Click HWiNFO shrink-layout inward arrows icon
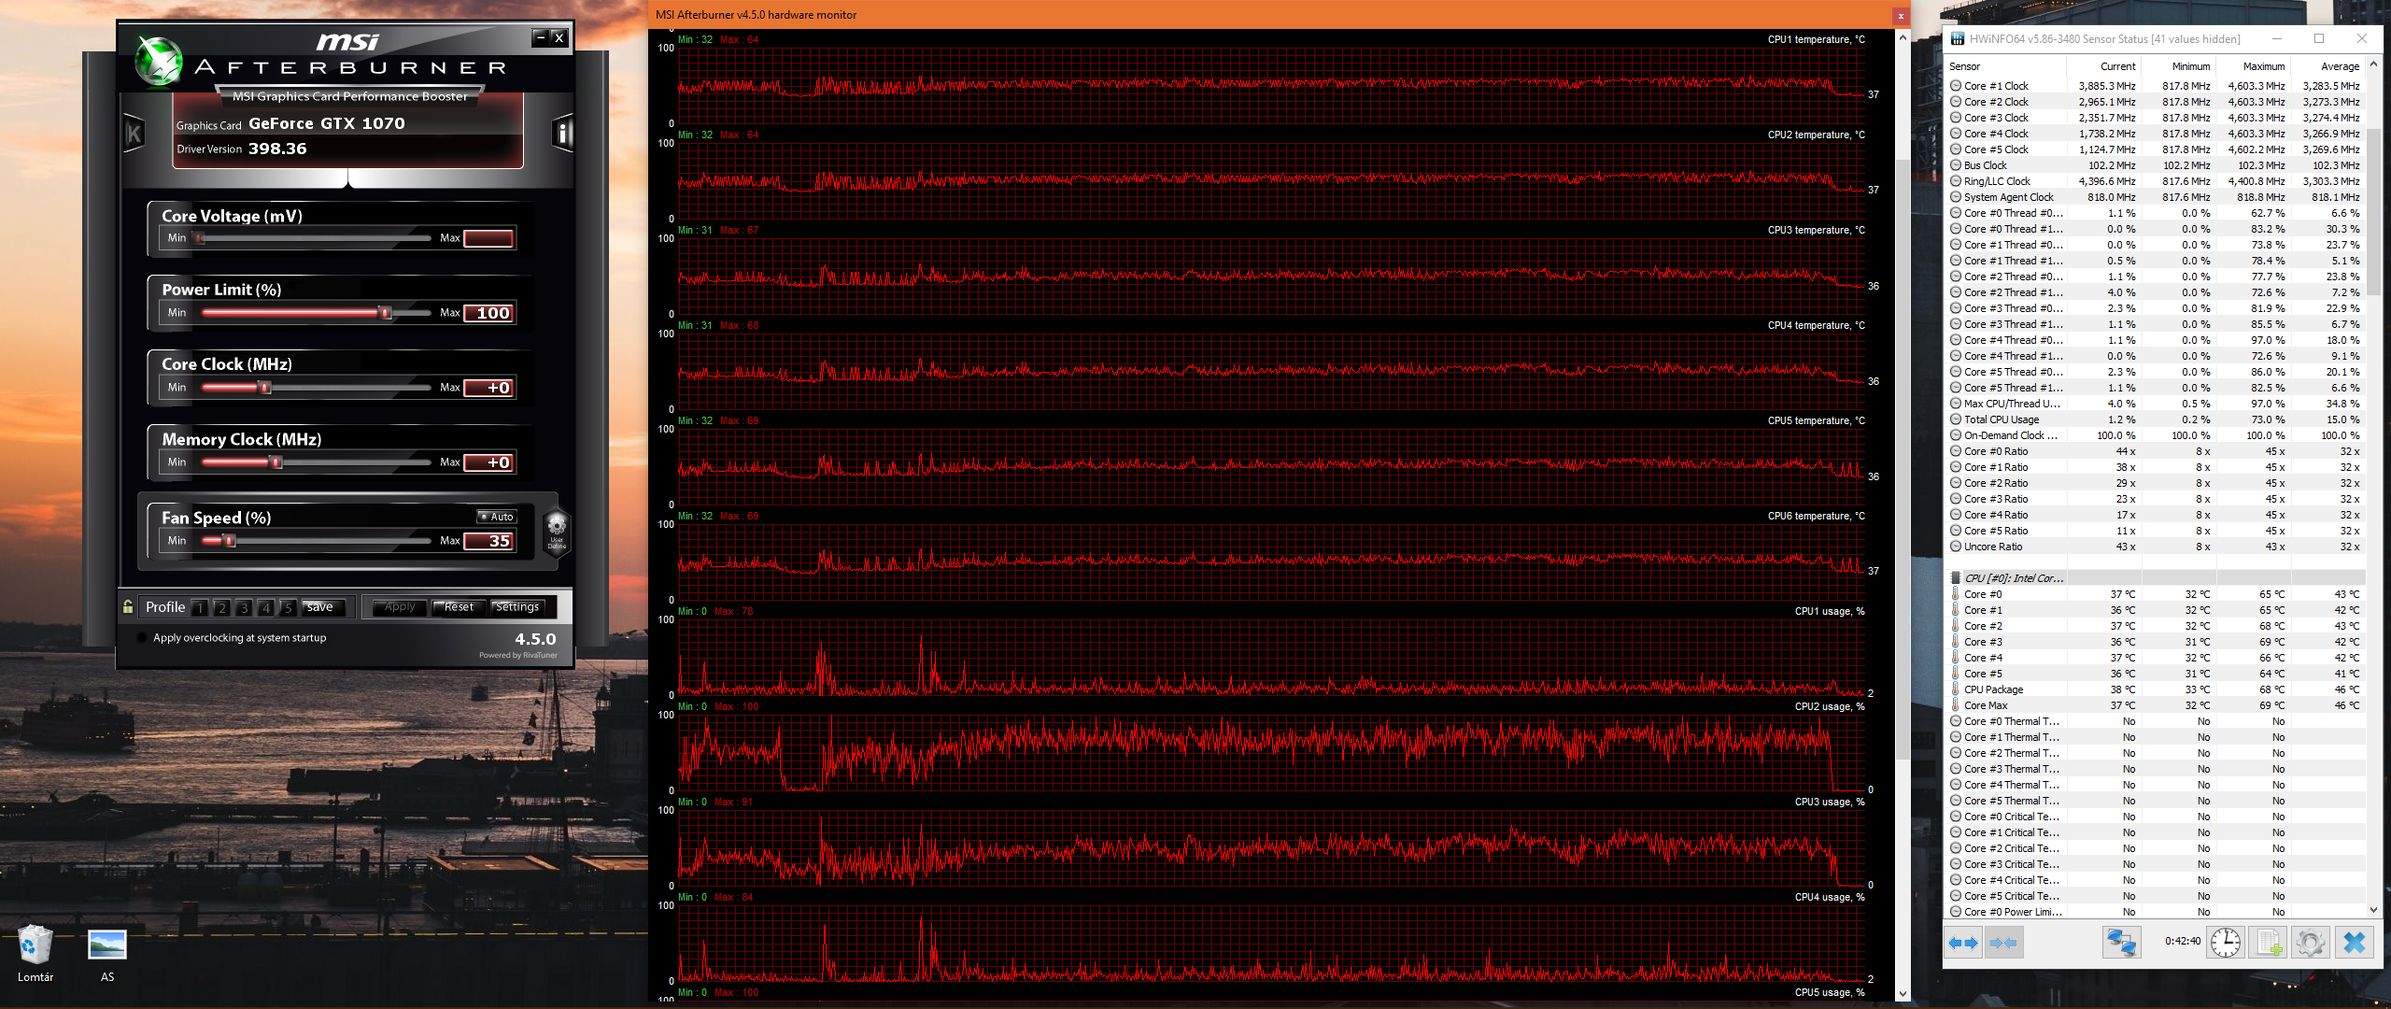 pyautogui.click(x=2003, y=942)
